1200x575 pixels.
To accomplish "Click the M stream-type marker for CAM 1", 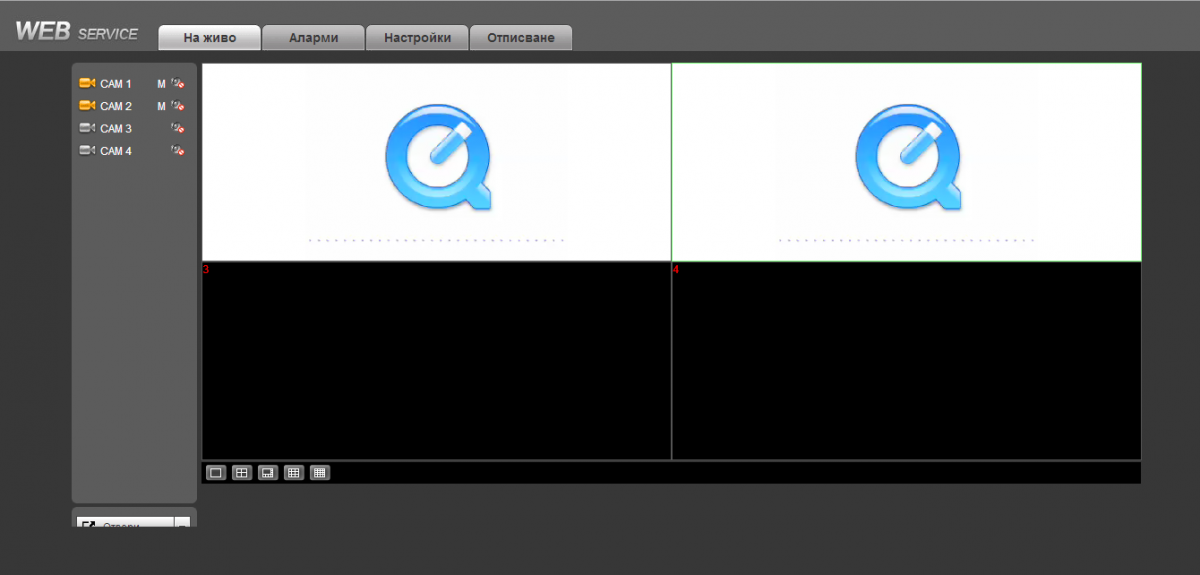I will pyautogui.click(x=161, y=84).
